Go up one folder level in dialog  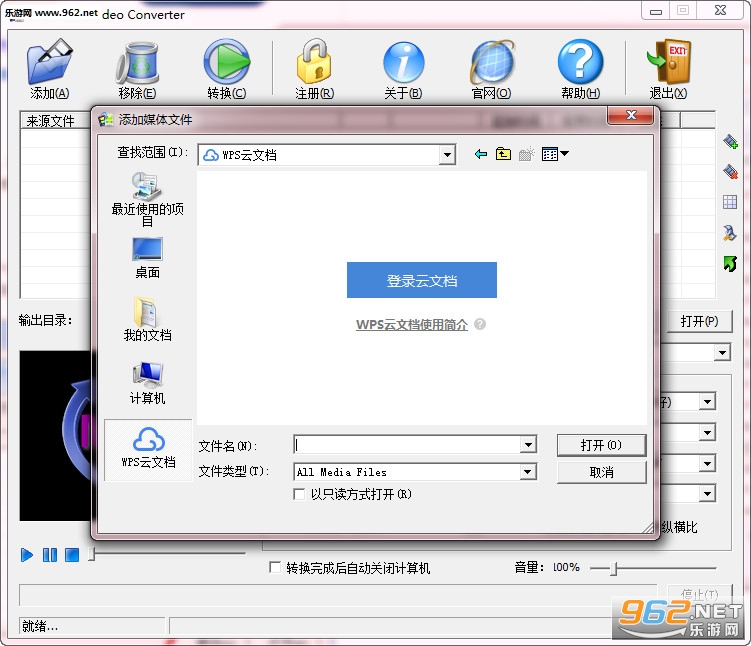503,154
